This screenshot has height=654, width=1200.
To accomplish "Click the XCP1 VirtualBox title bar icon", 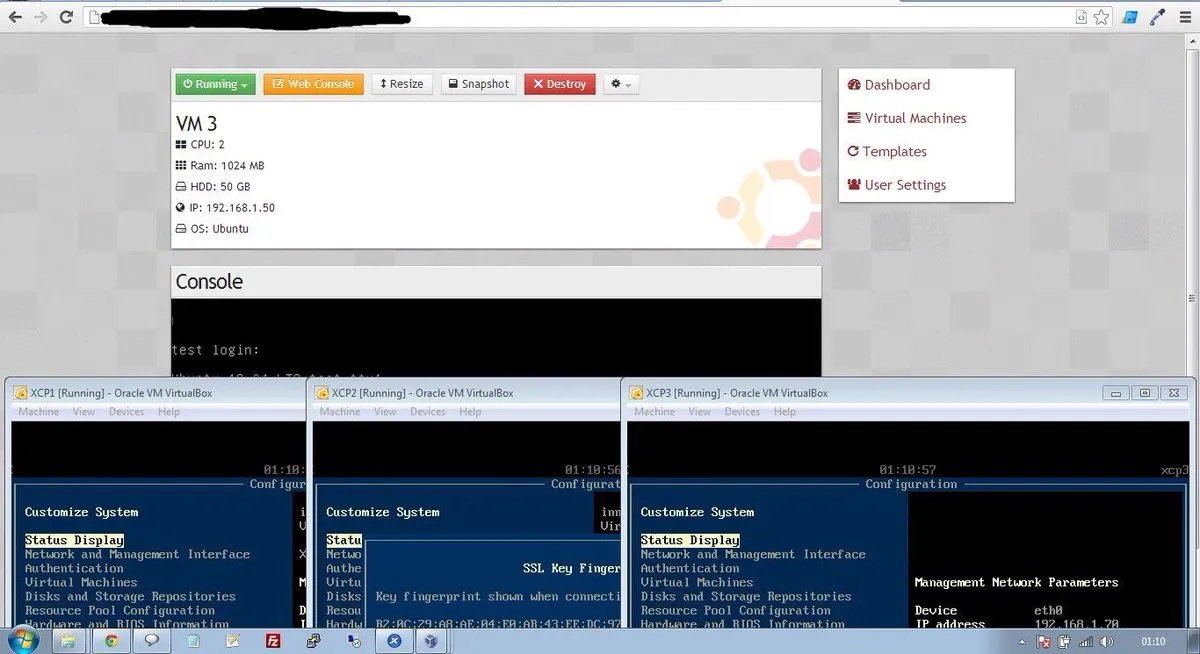I will click(x=21, y=393).
